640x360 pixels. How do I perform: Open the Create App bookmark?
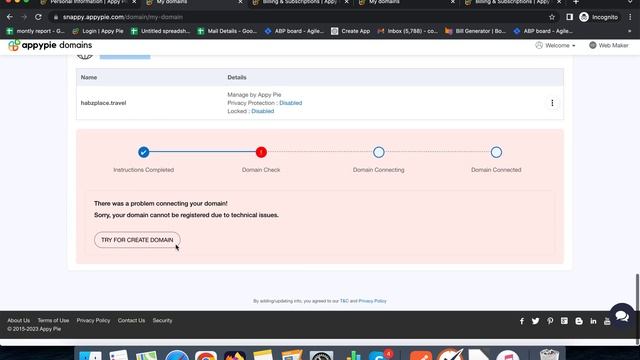351,31
